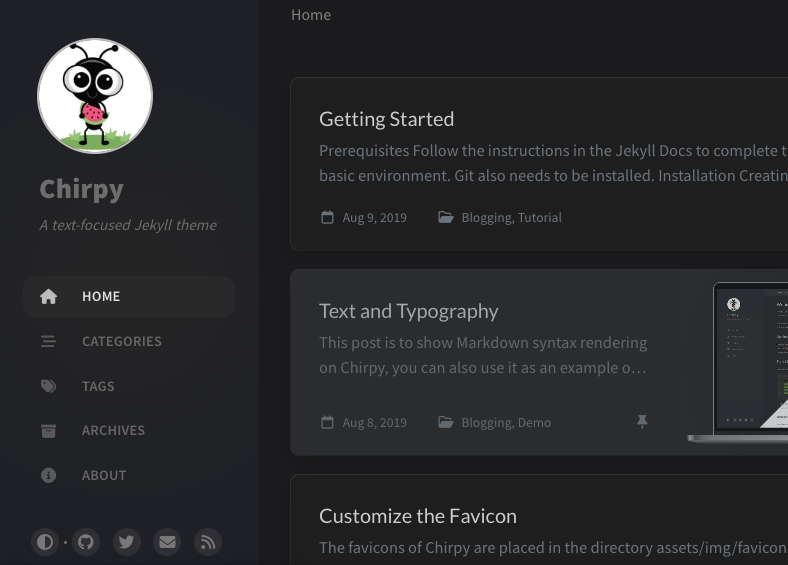Click the Blogging, Tutorial categories text
The image size is (788, 565).
512,218
